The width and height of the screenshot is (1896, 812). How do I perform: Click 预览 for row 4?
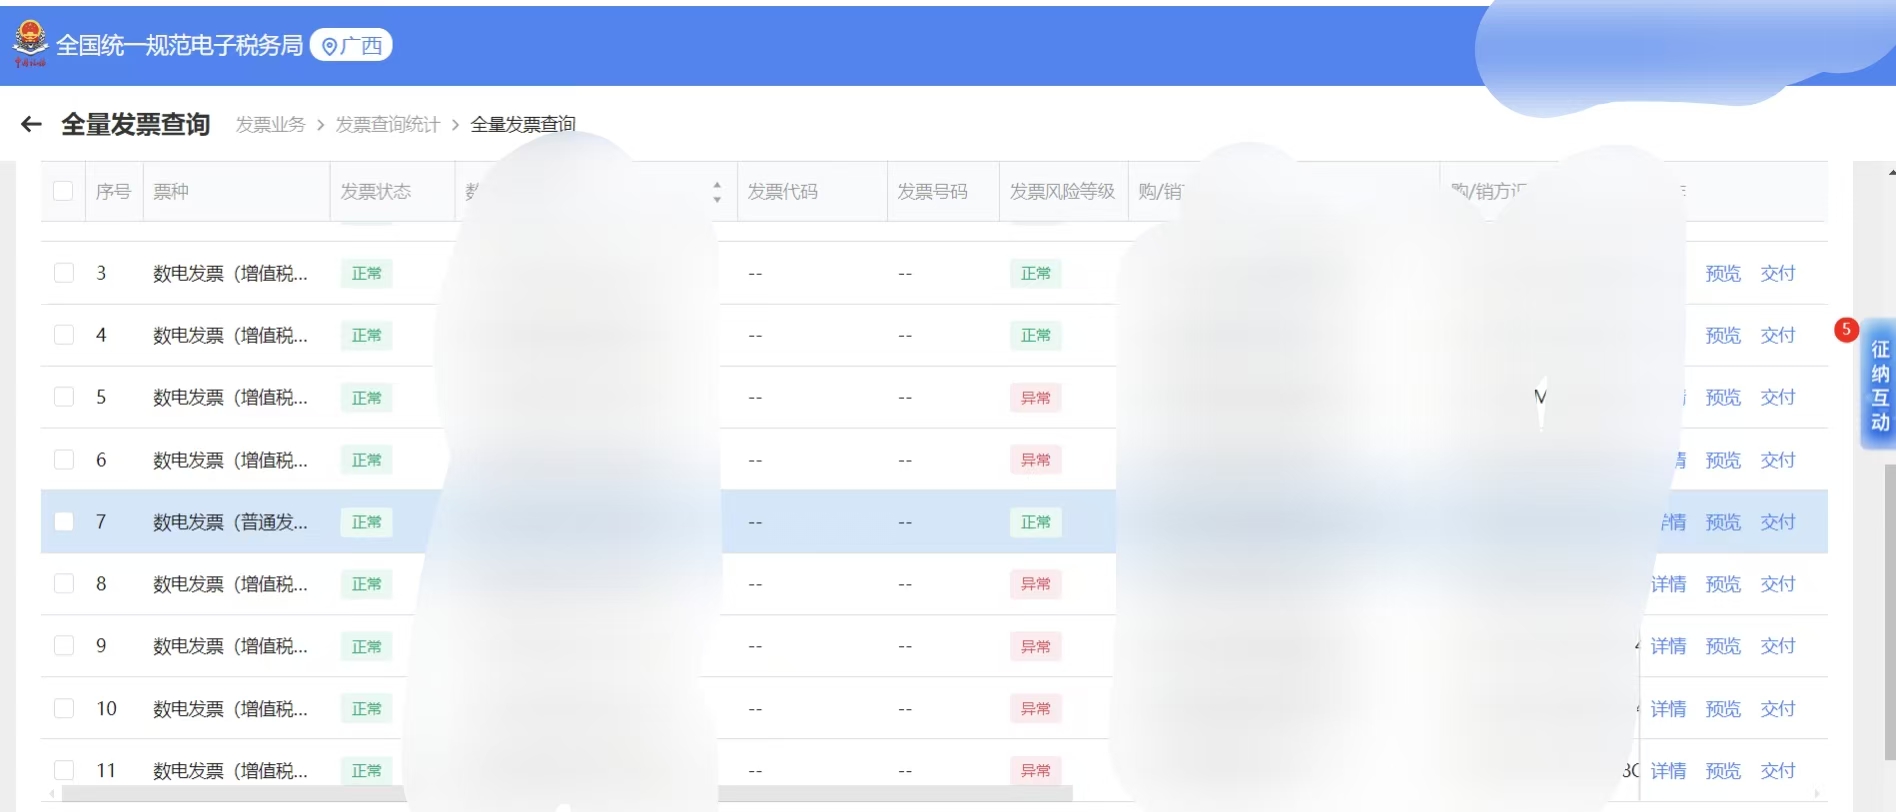coord(1723,335)
